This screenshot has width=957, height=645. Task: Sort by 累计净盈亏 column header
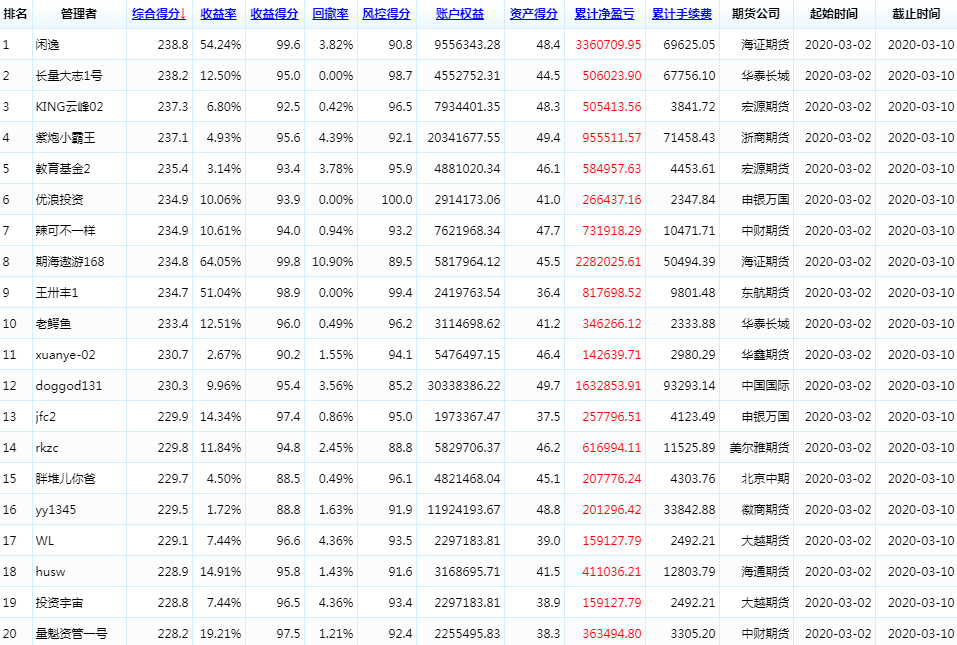click(x=604, y=14)
